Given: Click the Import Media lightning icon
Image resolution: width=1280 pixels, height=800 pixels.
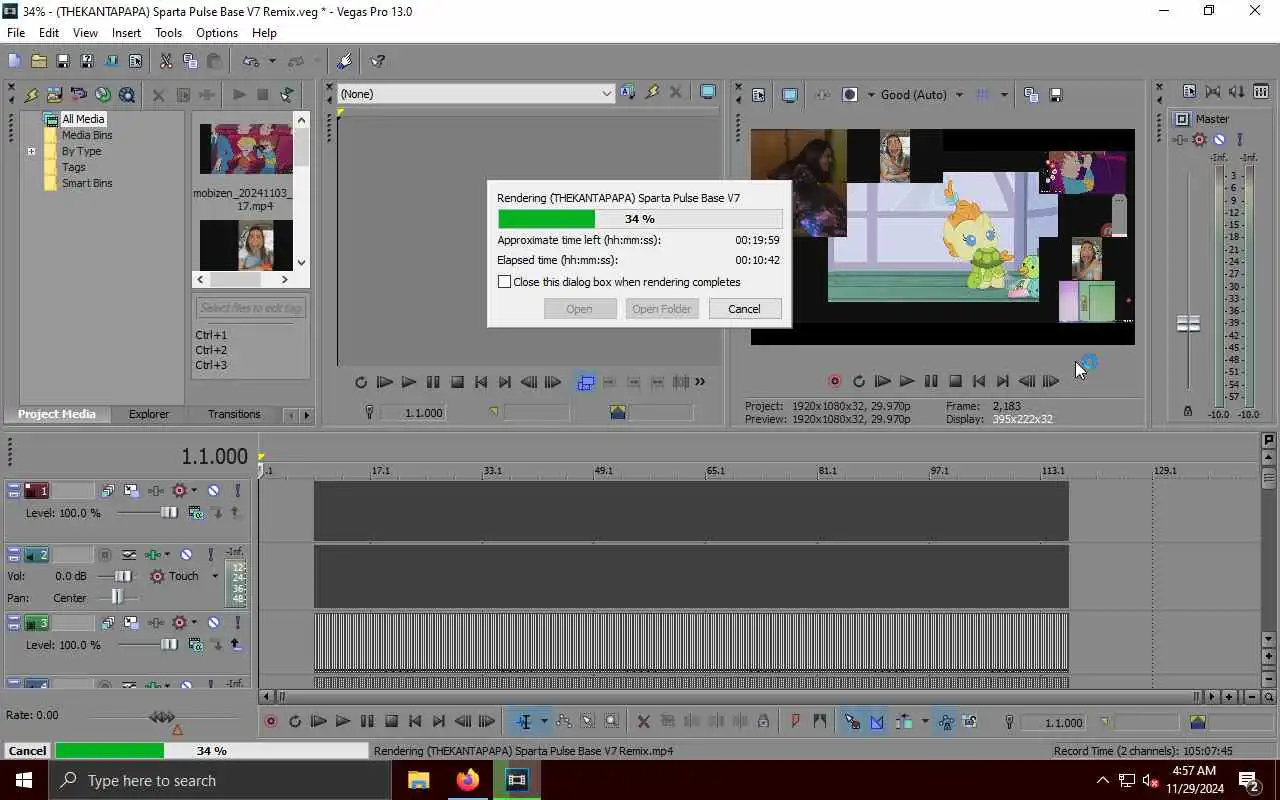Looking at the screenshot, I should (x=31, y=95).
